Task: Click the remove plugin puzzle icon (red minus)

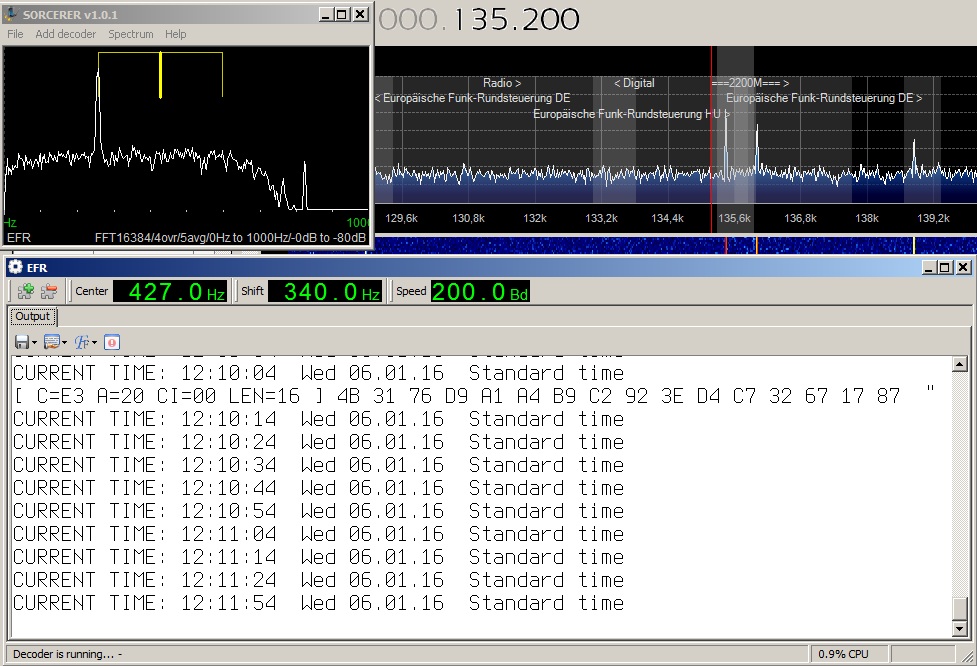Action: (x=49, y=291)
